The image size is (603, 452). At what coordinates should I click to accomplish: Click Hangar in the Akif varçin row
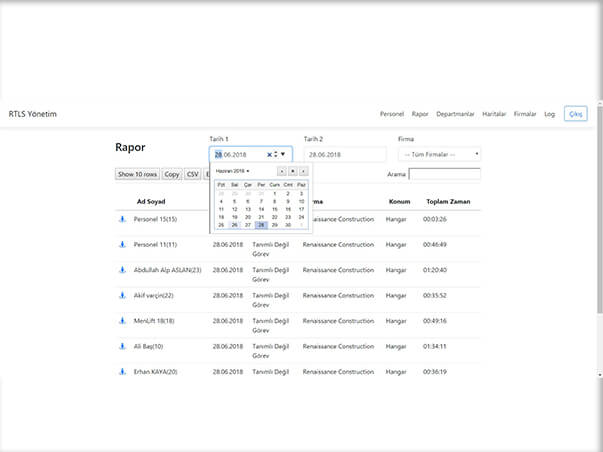(396, 295)
